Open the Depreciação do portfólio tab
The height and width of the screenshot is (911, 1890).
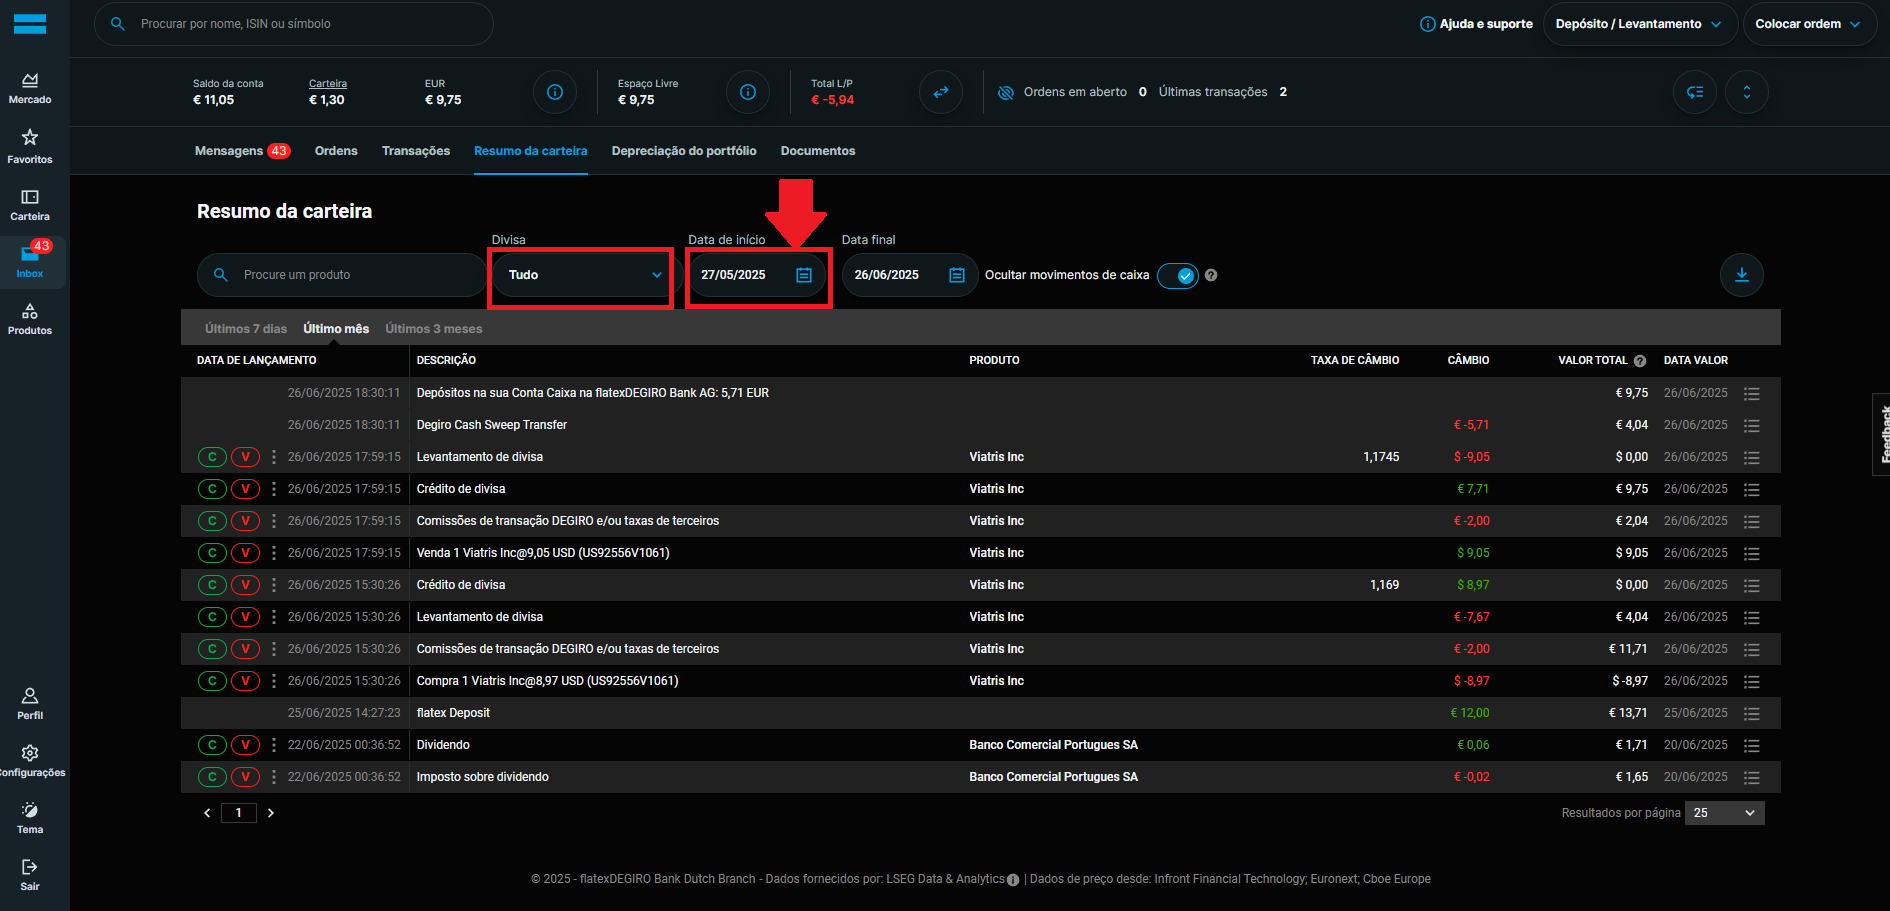pos(684,151)
